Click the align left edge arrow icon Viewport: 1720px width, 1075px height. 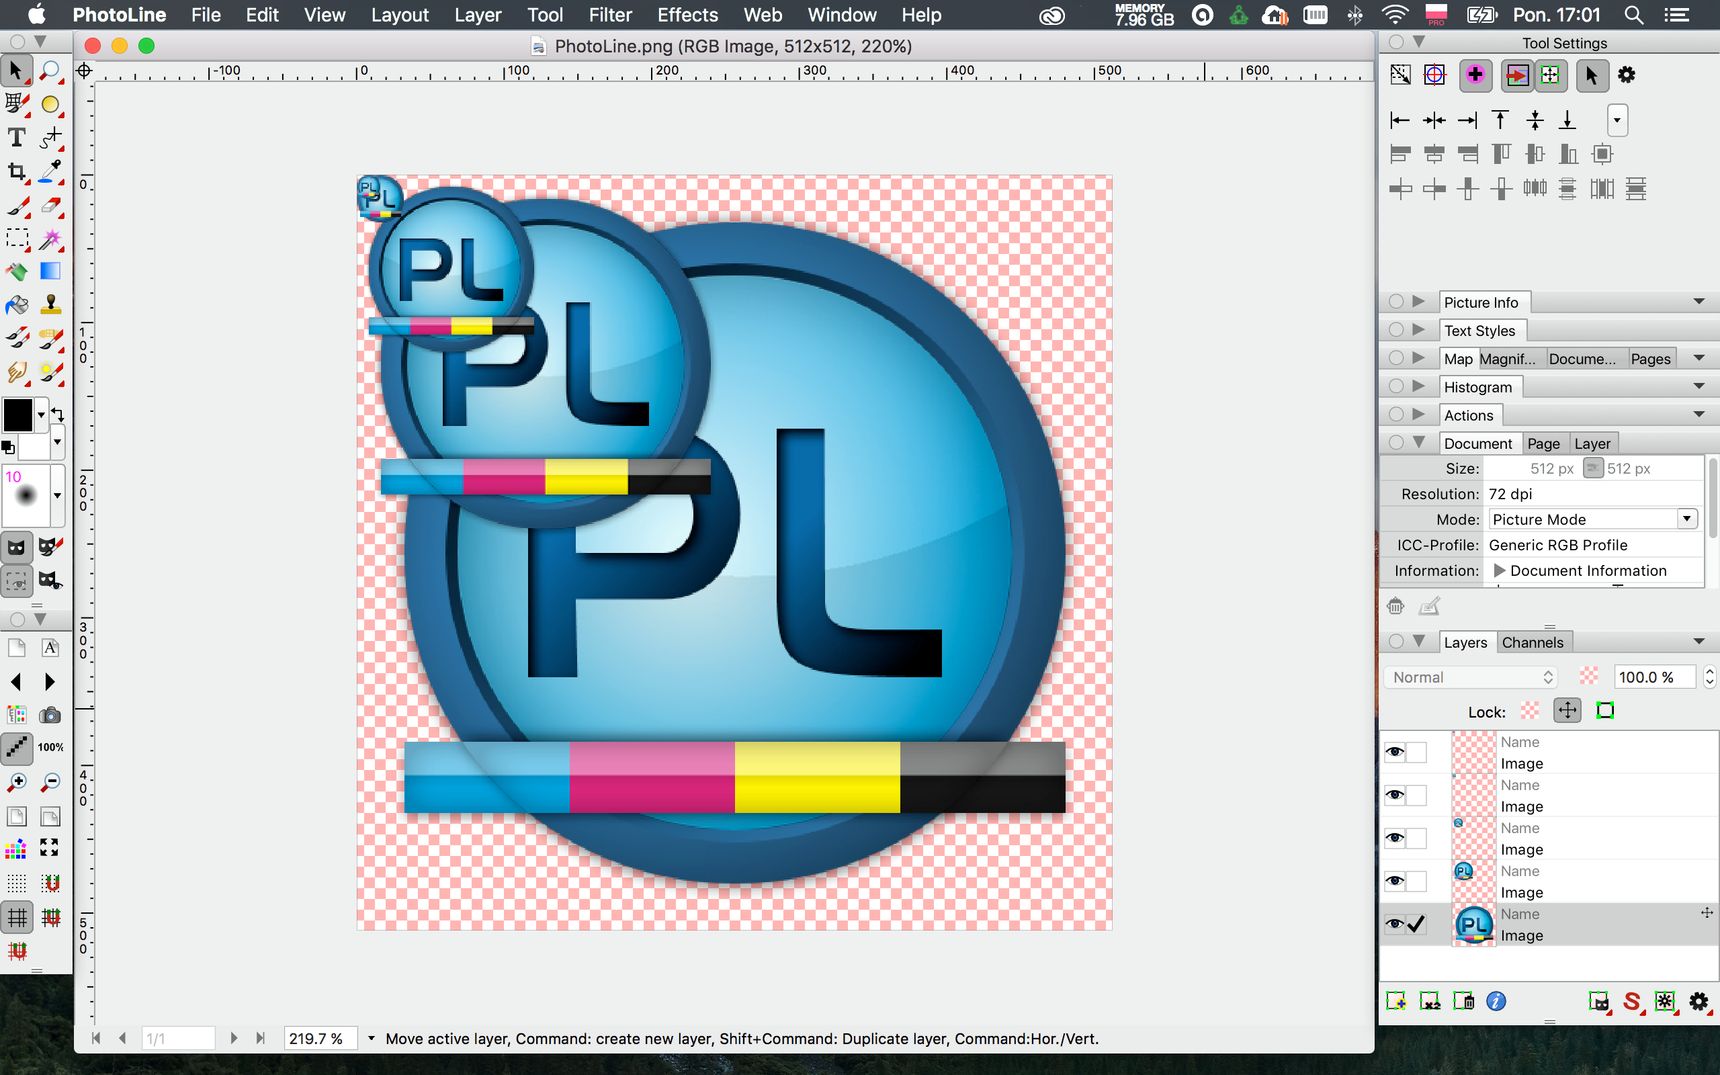(x=1400, y=120)
